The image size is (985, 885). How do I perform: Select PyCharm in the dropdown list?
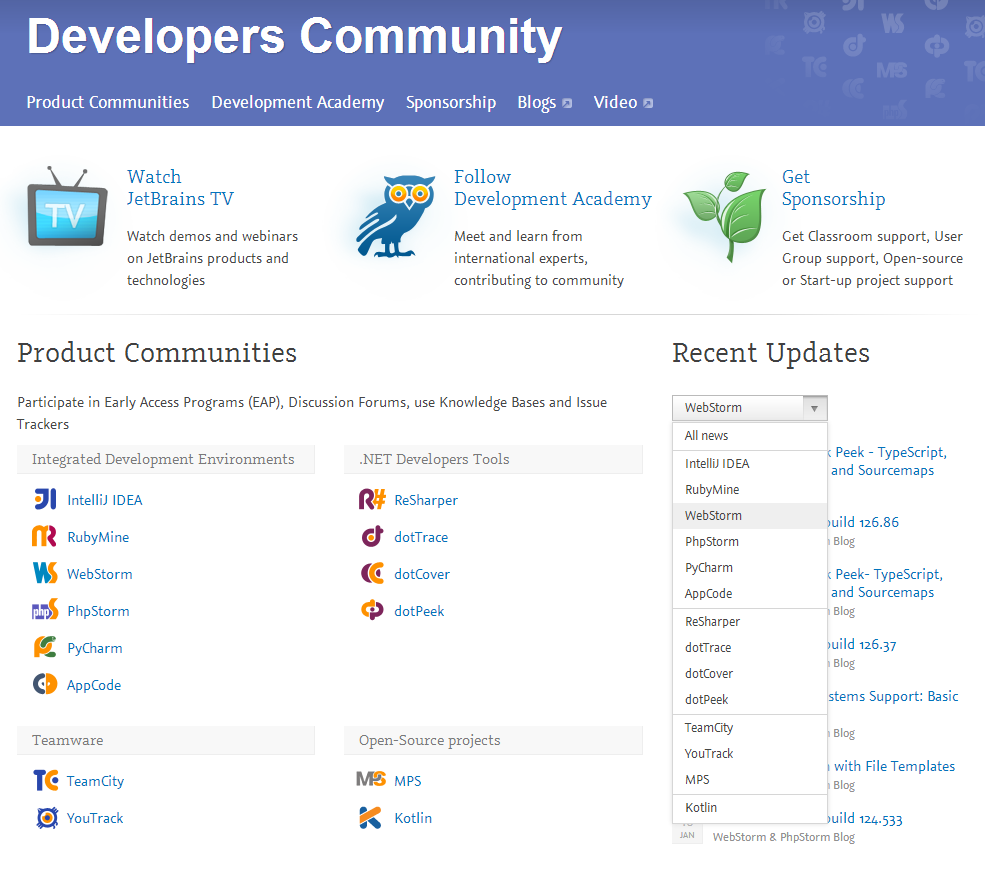(749, 568)
